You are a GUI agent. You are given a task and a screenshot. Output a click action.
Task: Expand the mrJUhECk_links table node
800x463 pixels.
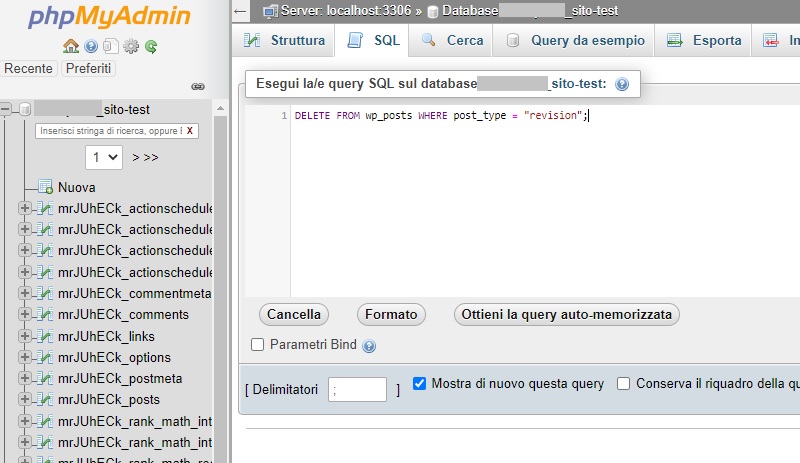[24, 335]
